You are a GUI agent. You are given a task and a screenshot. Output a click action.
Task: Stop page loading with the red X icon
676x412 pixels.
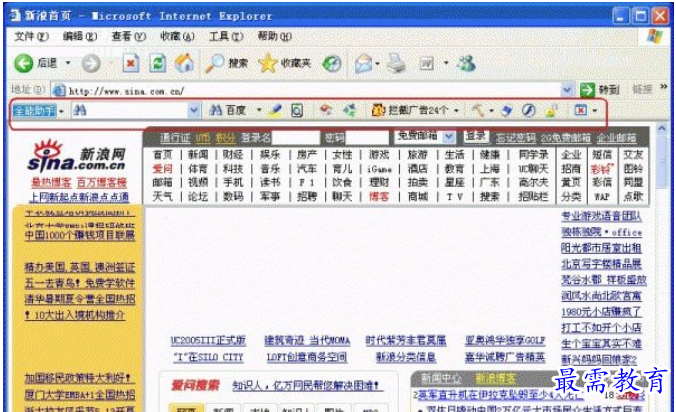point(131,63)
